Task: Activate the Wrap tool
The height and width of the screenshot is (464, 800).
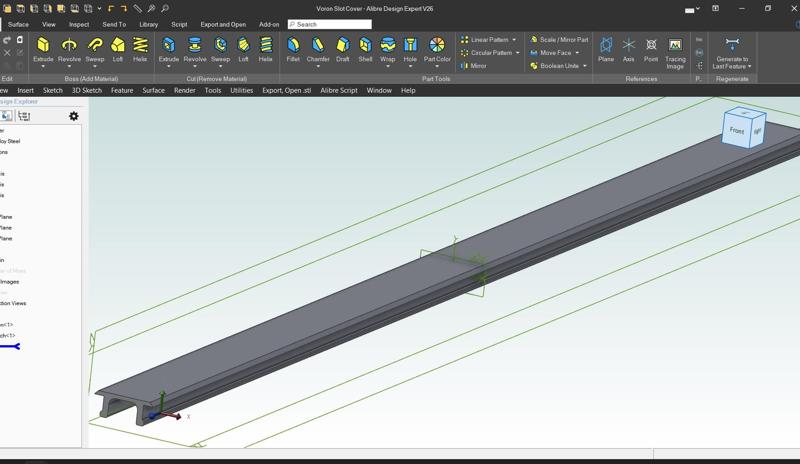Action: pyautogui.click(x=388, y=49)
